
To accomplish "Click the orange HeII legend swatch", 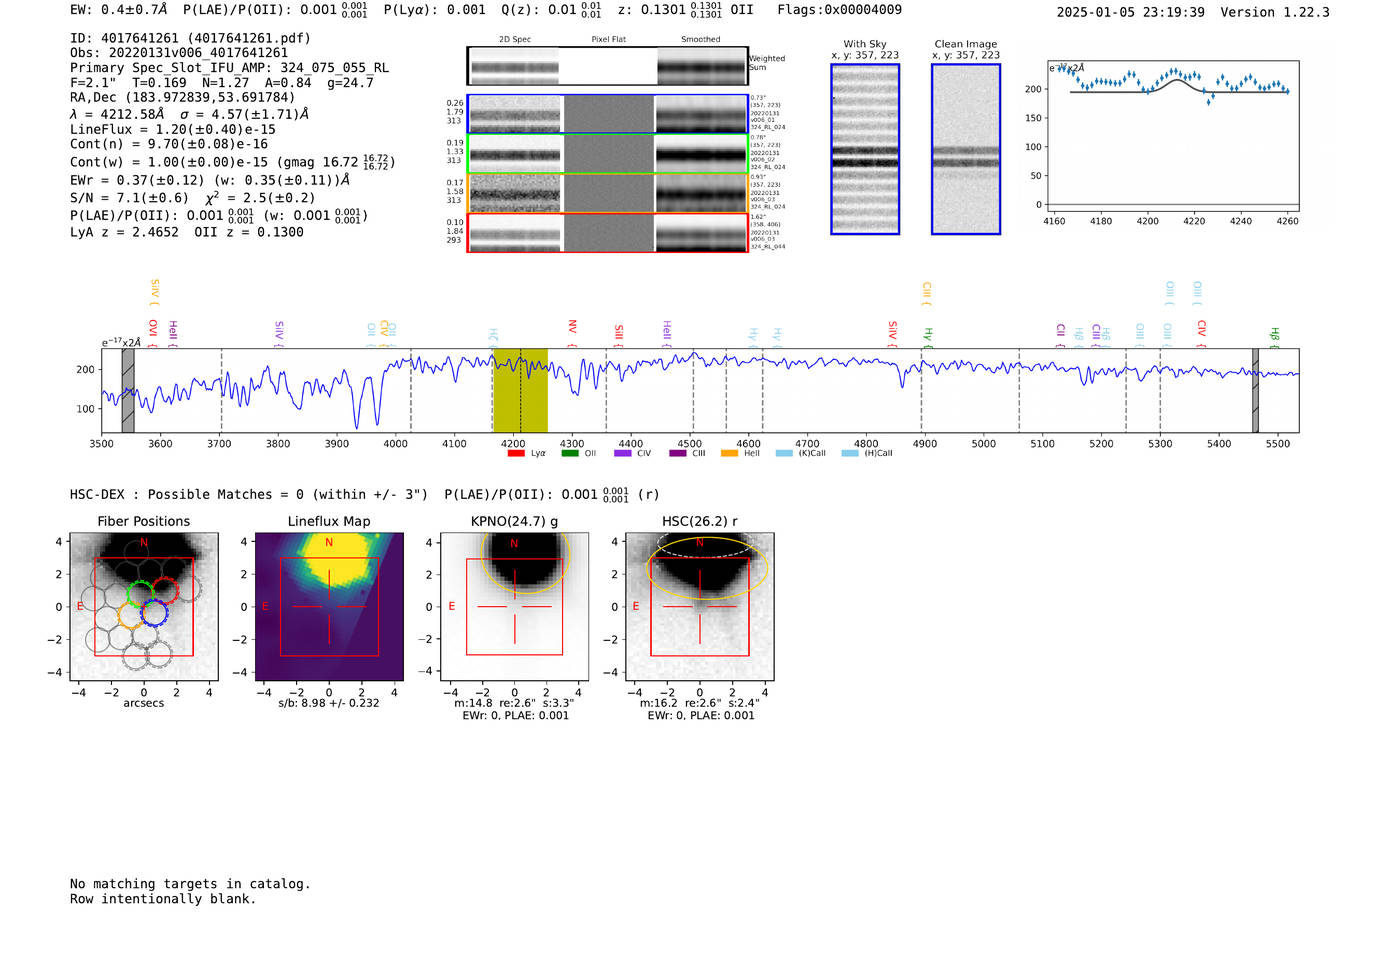I will 729,453.
